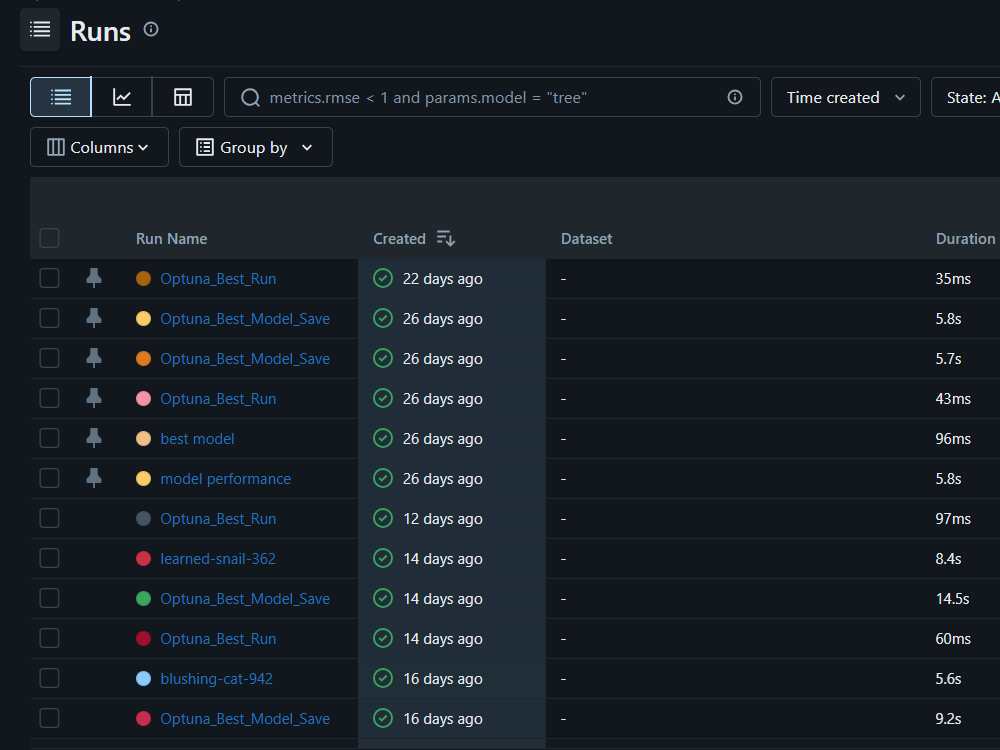
Task: Select checkbox for the model performance run
Action: pyautogui.click(x=49, y=478)
